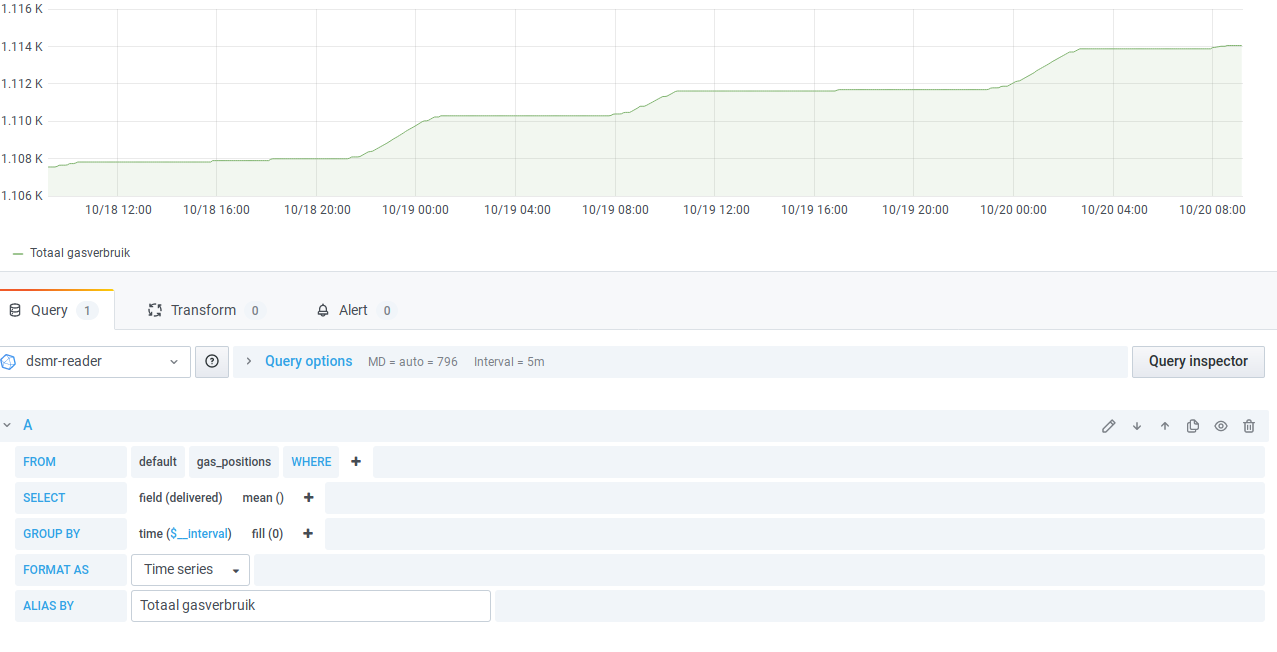Viewport: 1277px width, 652px height.
Task: Add a WHERE condition with plus icon
Action: [x=355, y=461]
